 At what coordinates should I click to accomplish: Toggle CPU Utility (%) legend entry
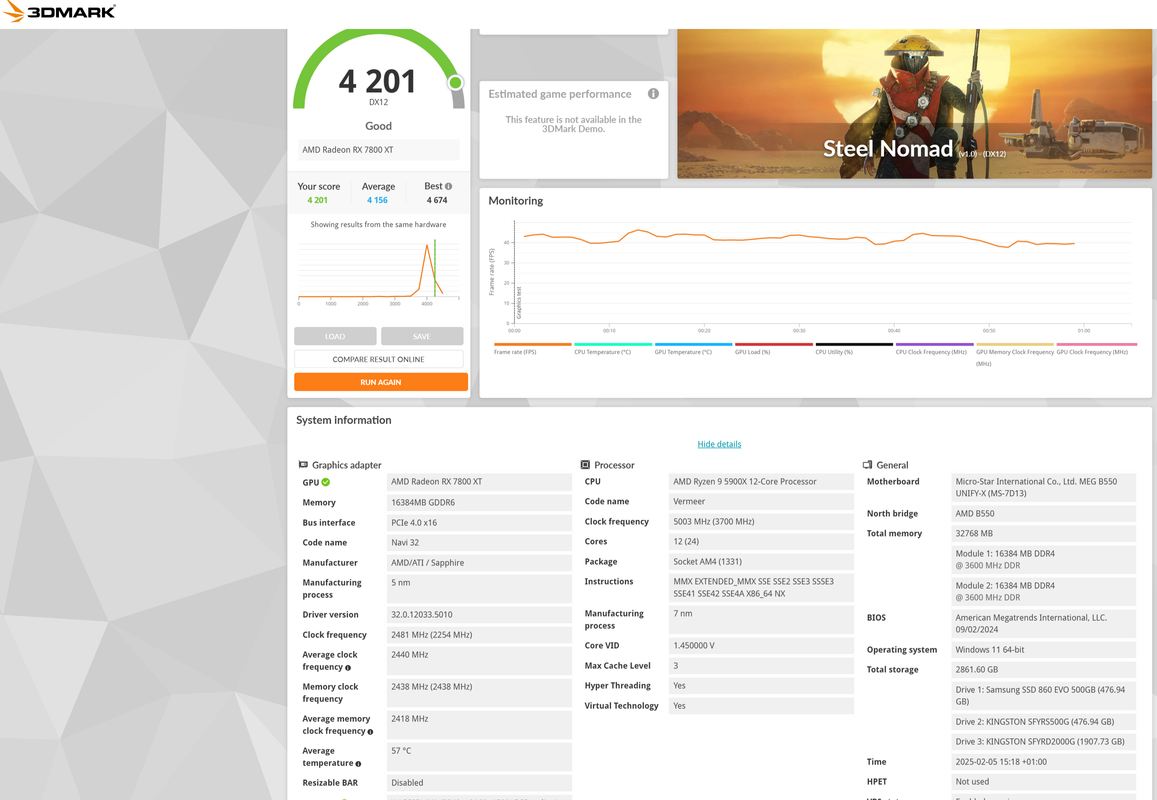[x=854, y=348]
